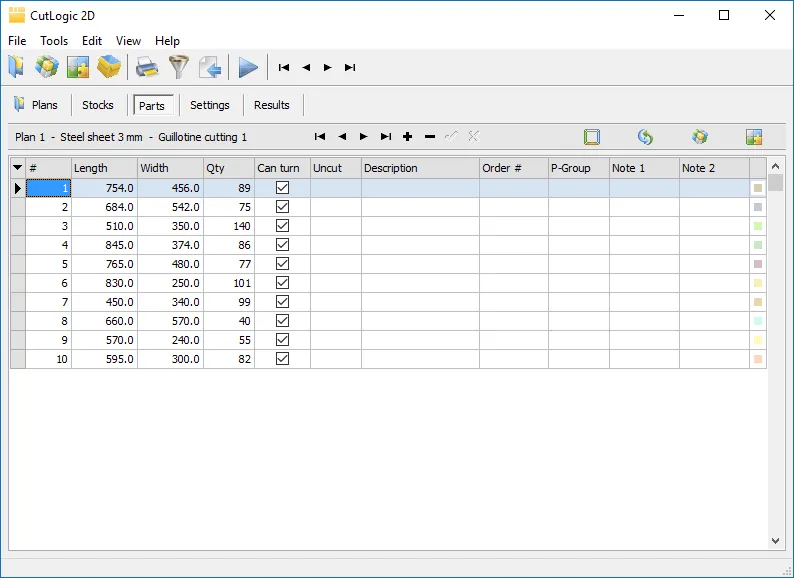Click the blue circular arrows icon

tap(645, 137)
